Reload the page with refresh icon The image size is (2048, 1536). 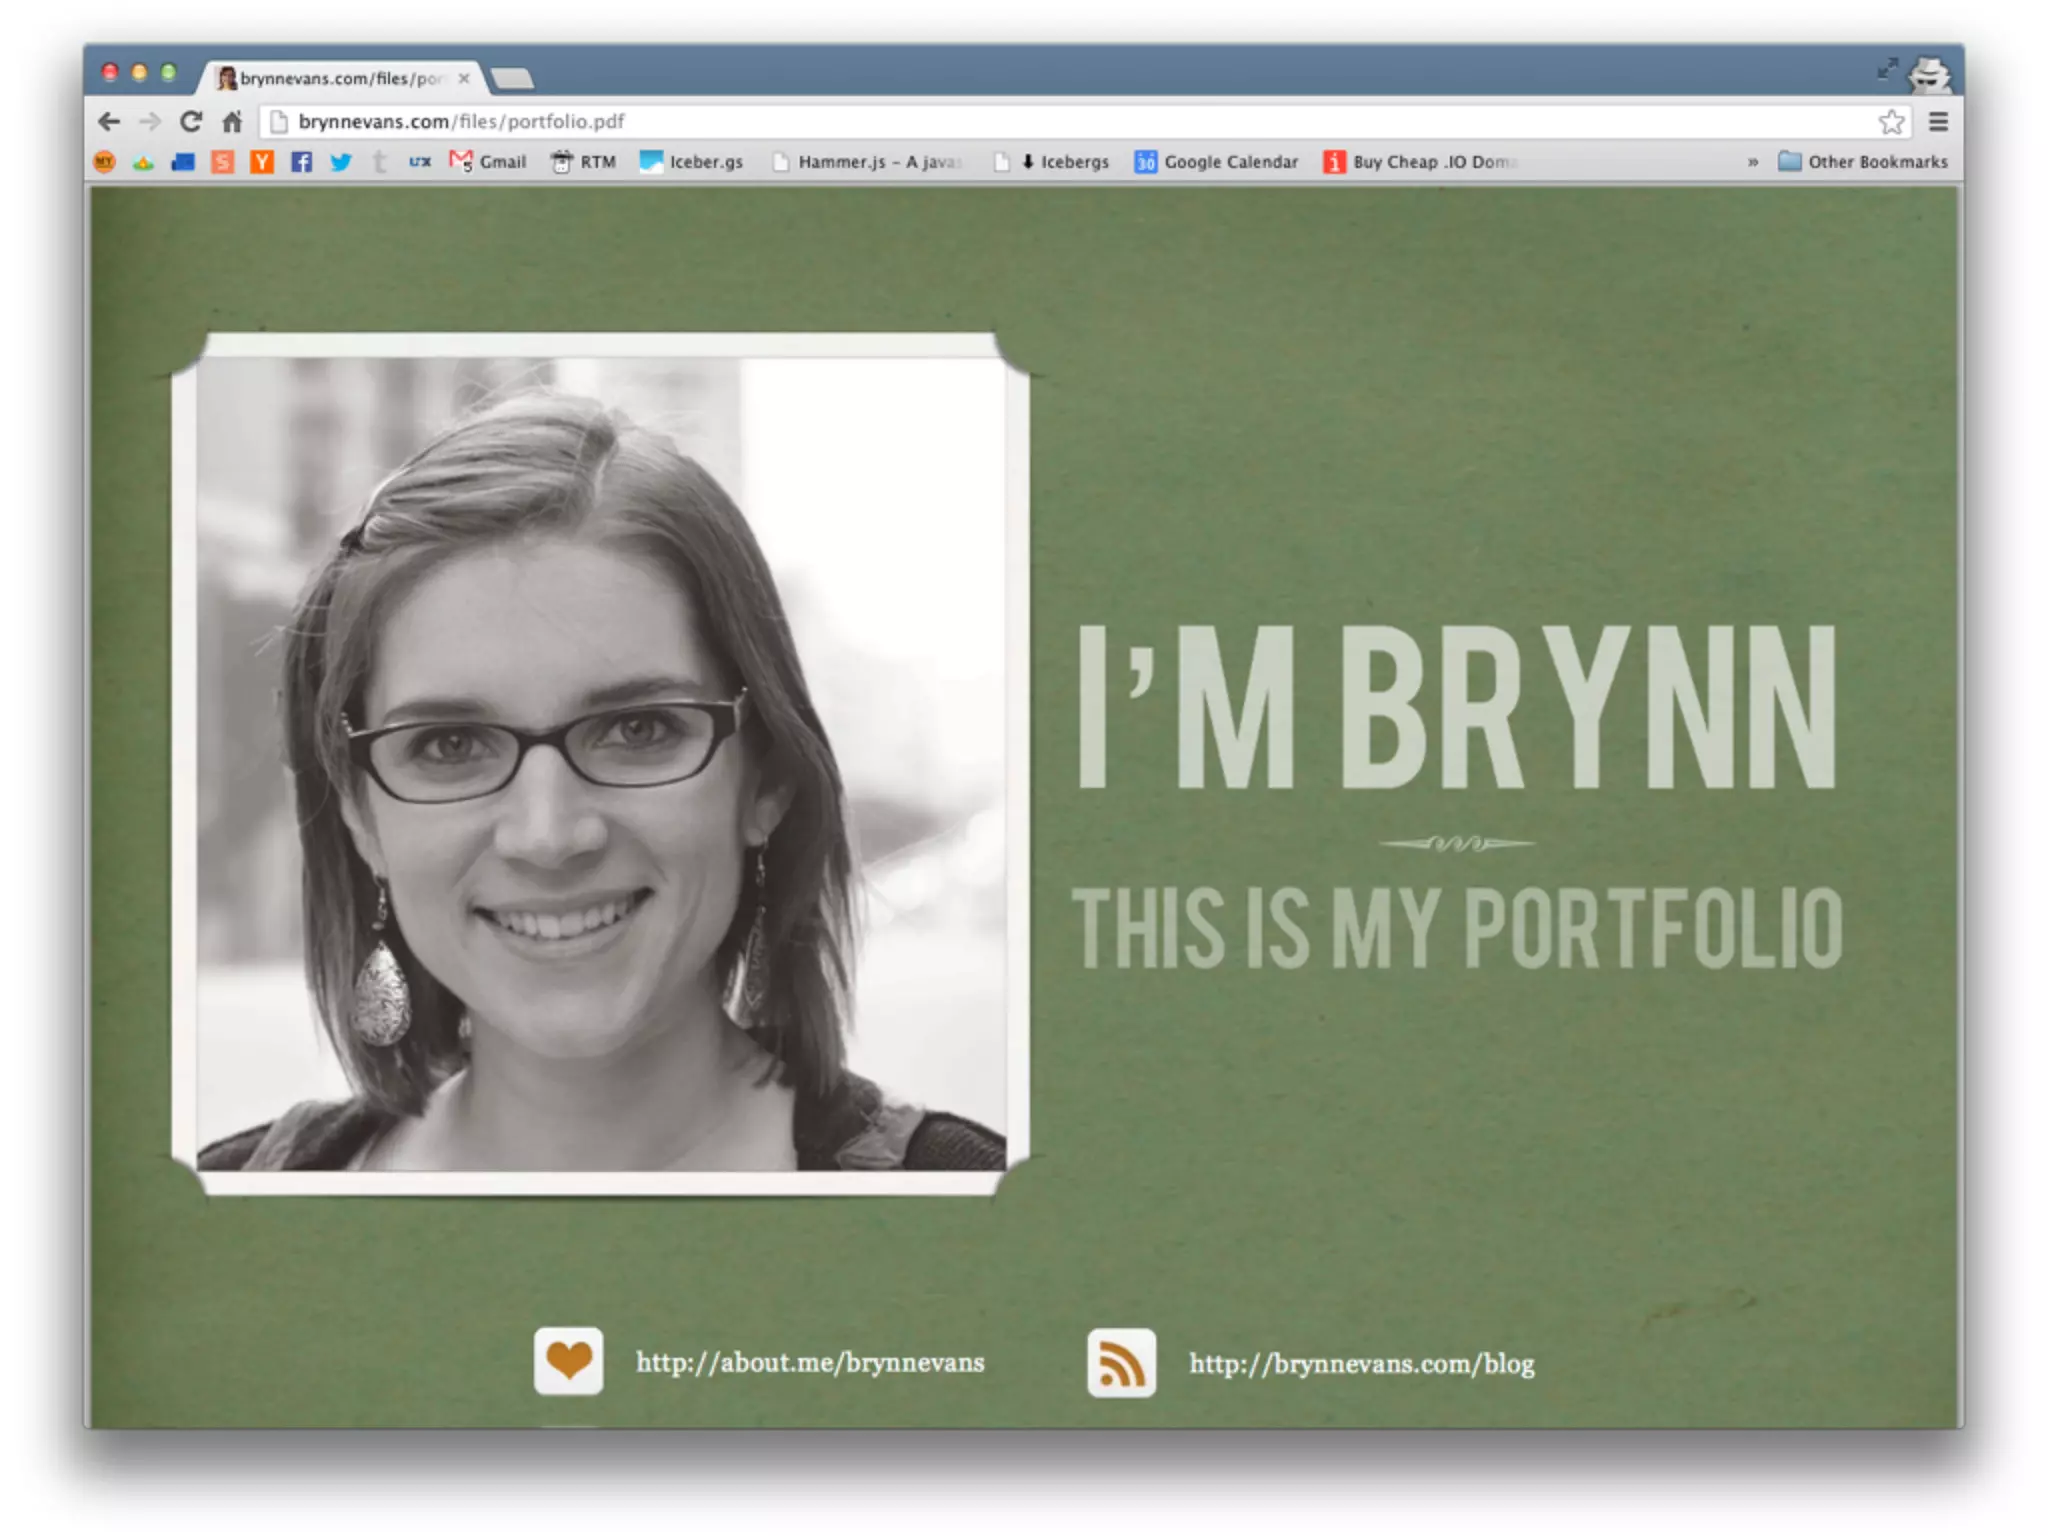click(191, 122)
